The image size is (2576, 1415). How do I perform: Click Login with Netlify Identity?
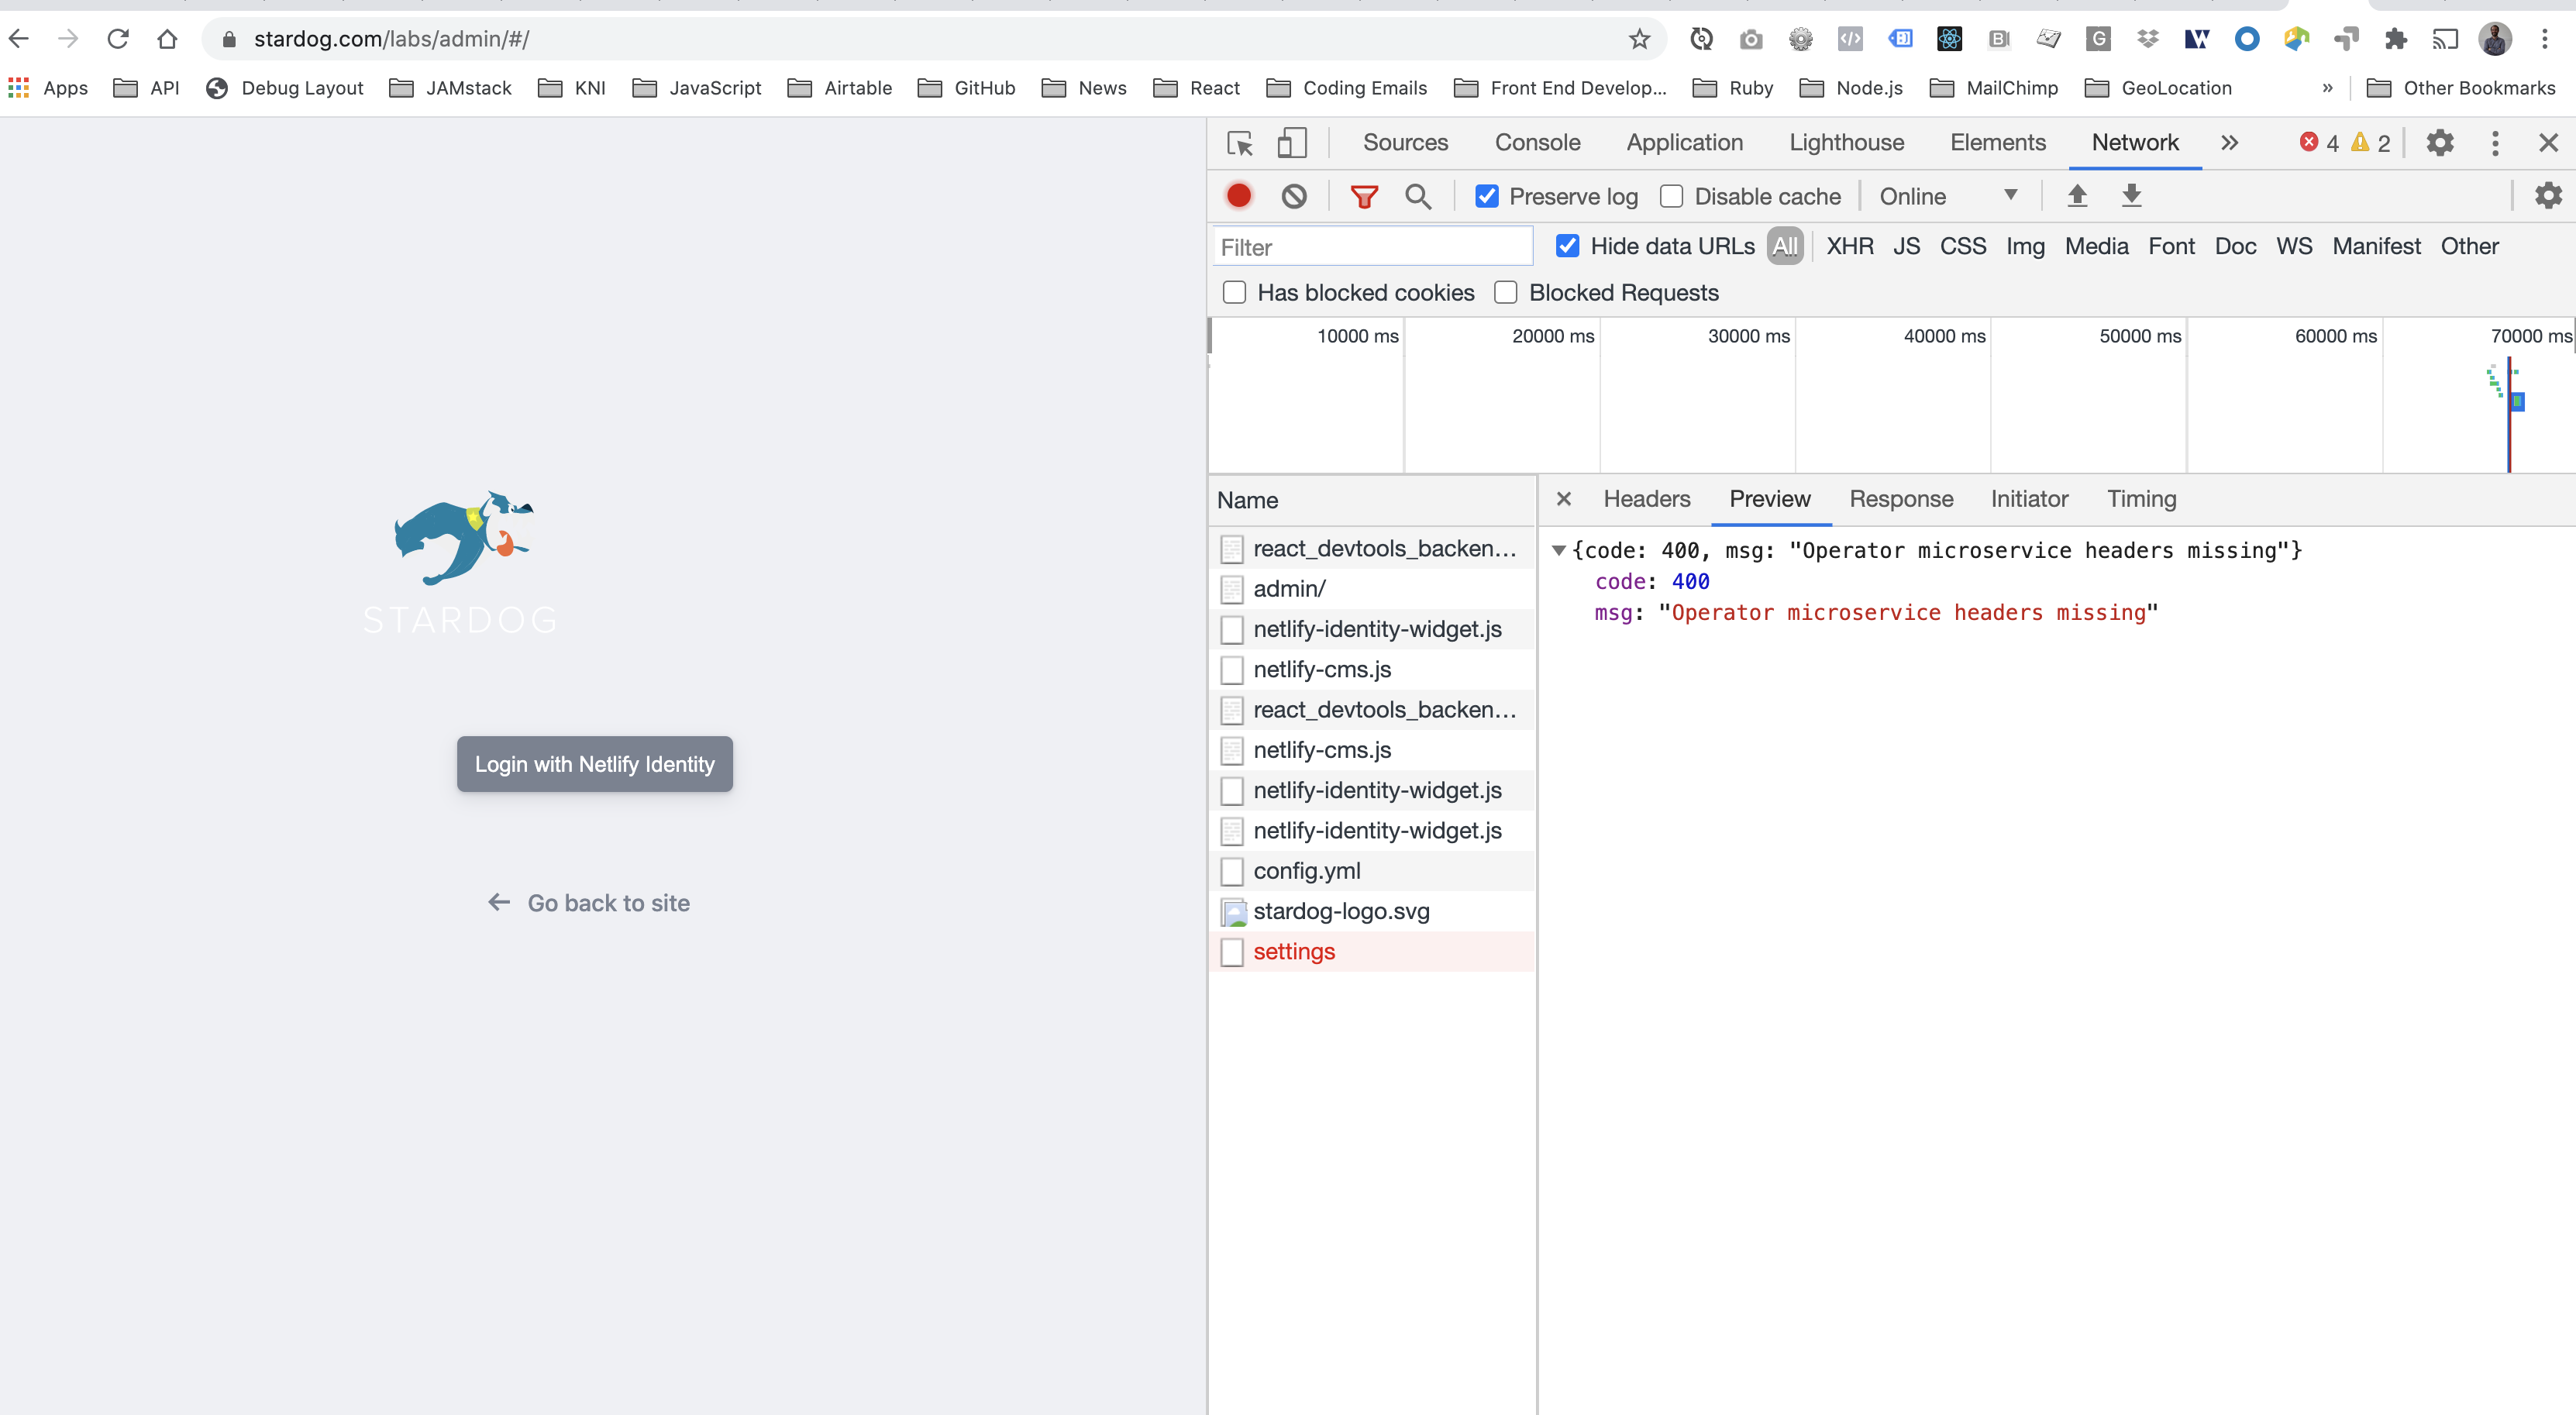595,763
